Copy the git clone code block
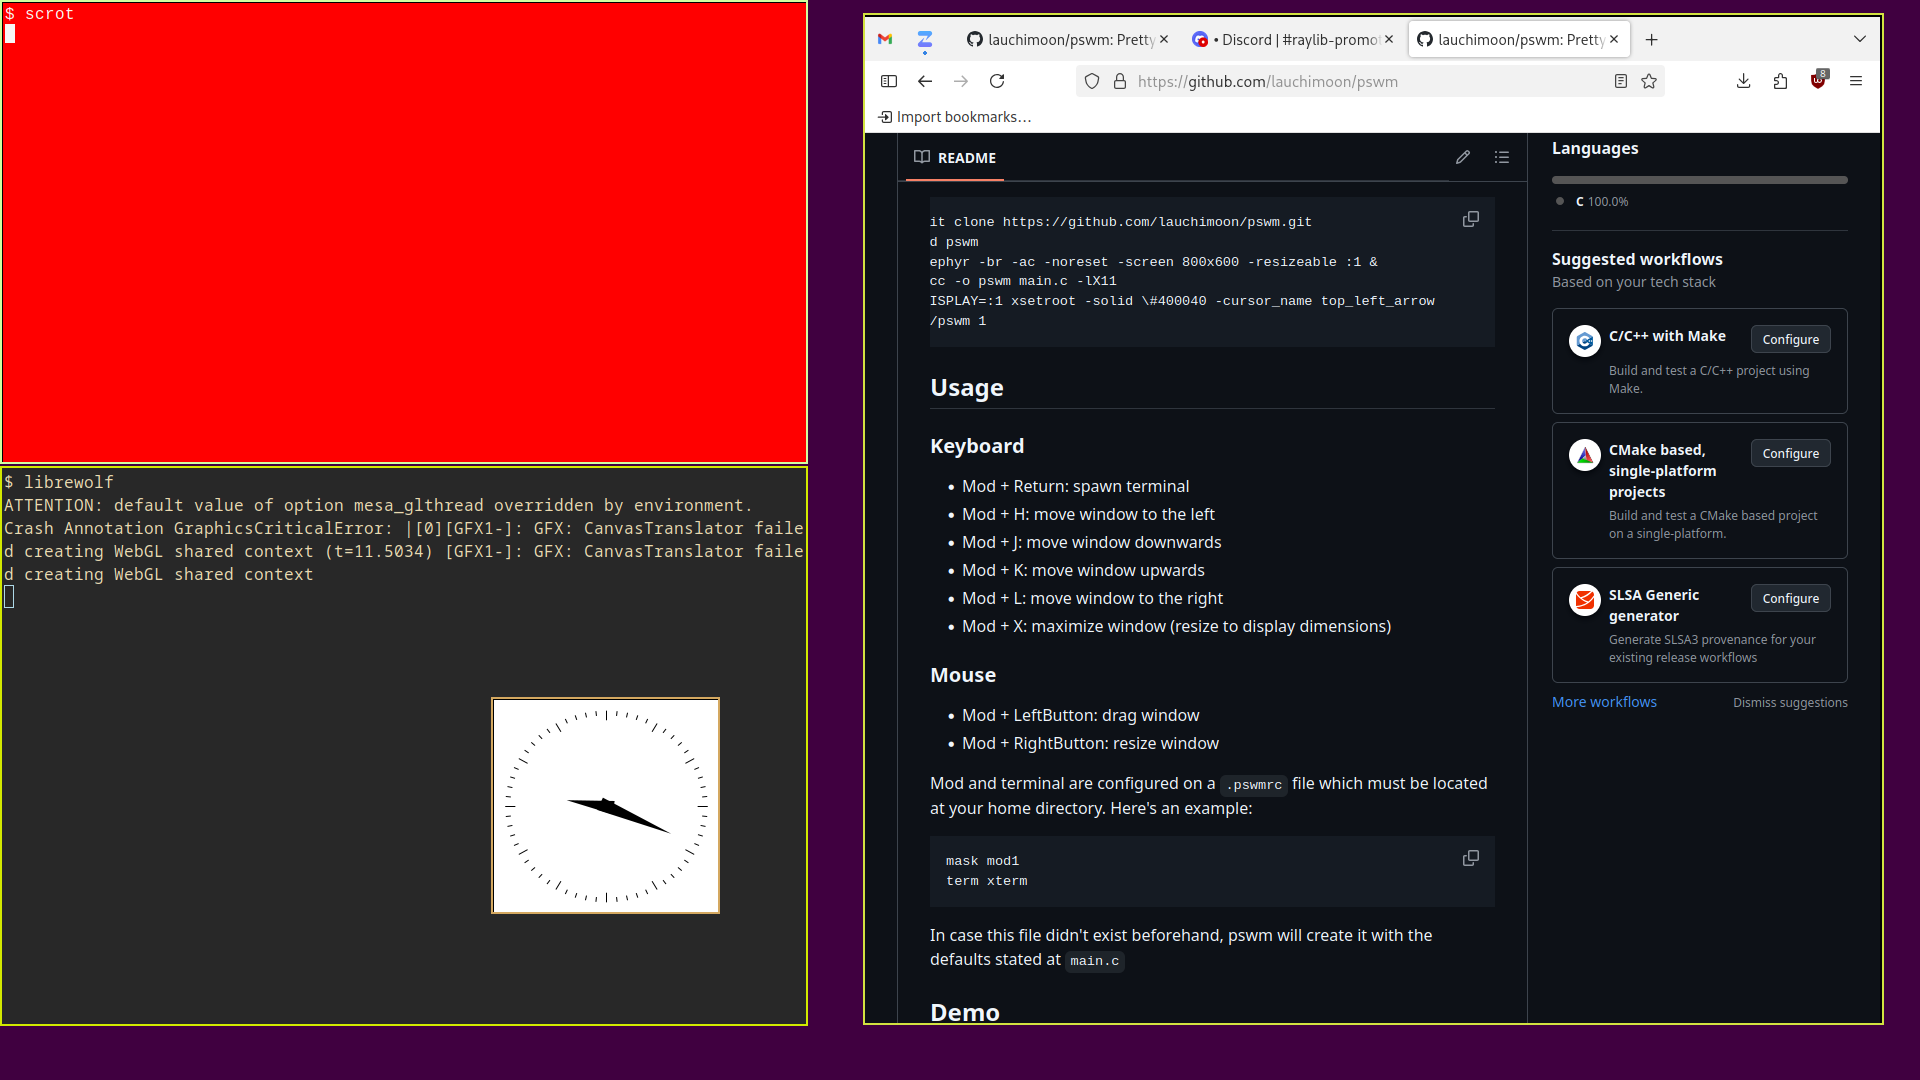 click(x=1470, y=219)
